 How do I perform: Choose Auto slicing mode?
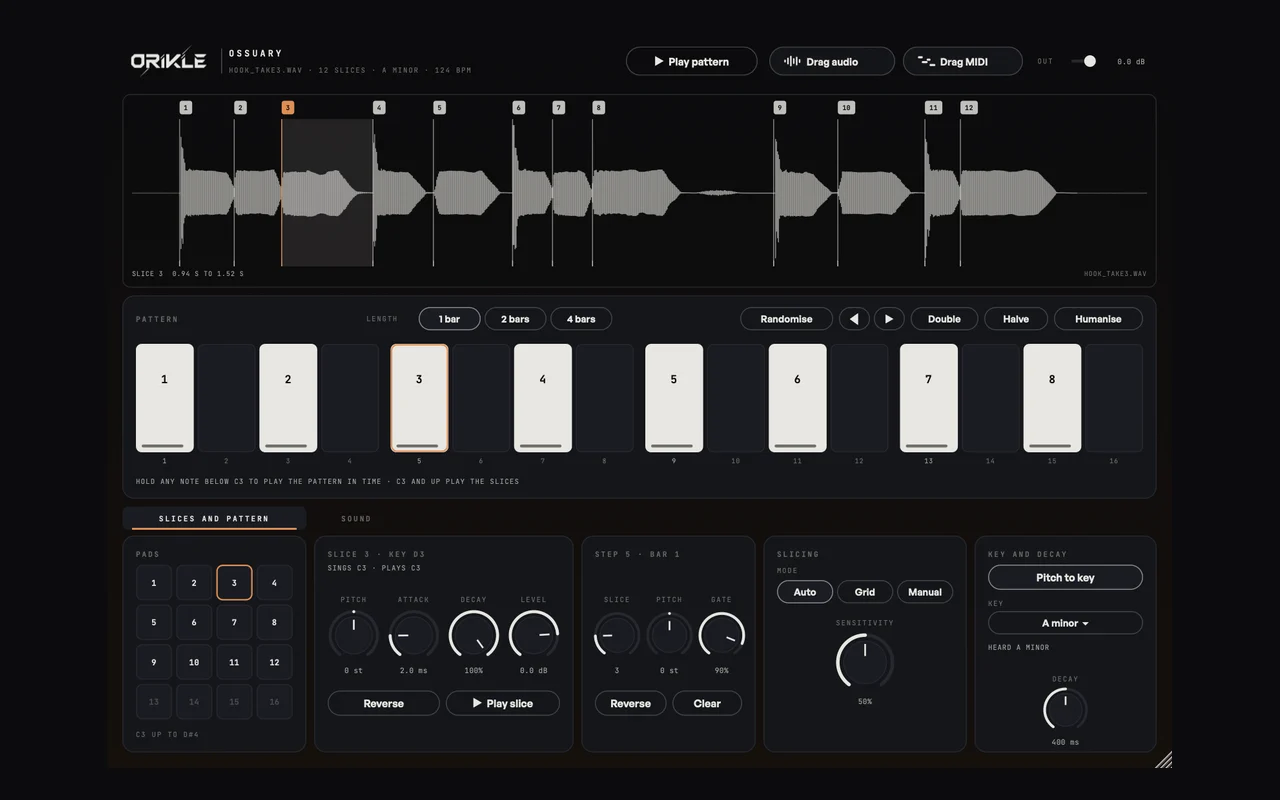805,592
